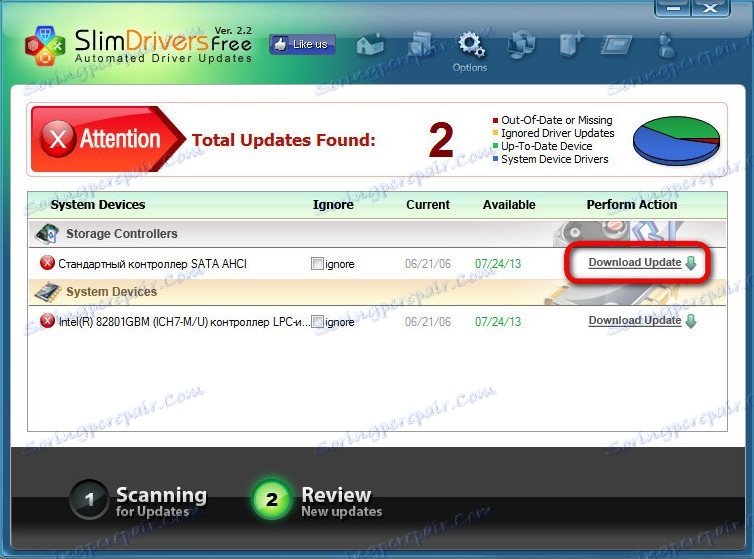Tick ignore checkbox for SATA AHCI controller
The height and width of the screenshot is (559, 754).
click(x=317, y=264)
